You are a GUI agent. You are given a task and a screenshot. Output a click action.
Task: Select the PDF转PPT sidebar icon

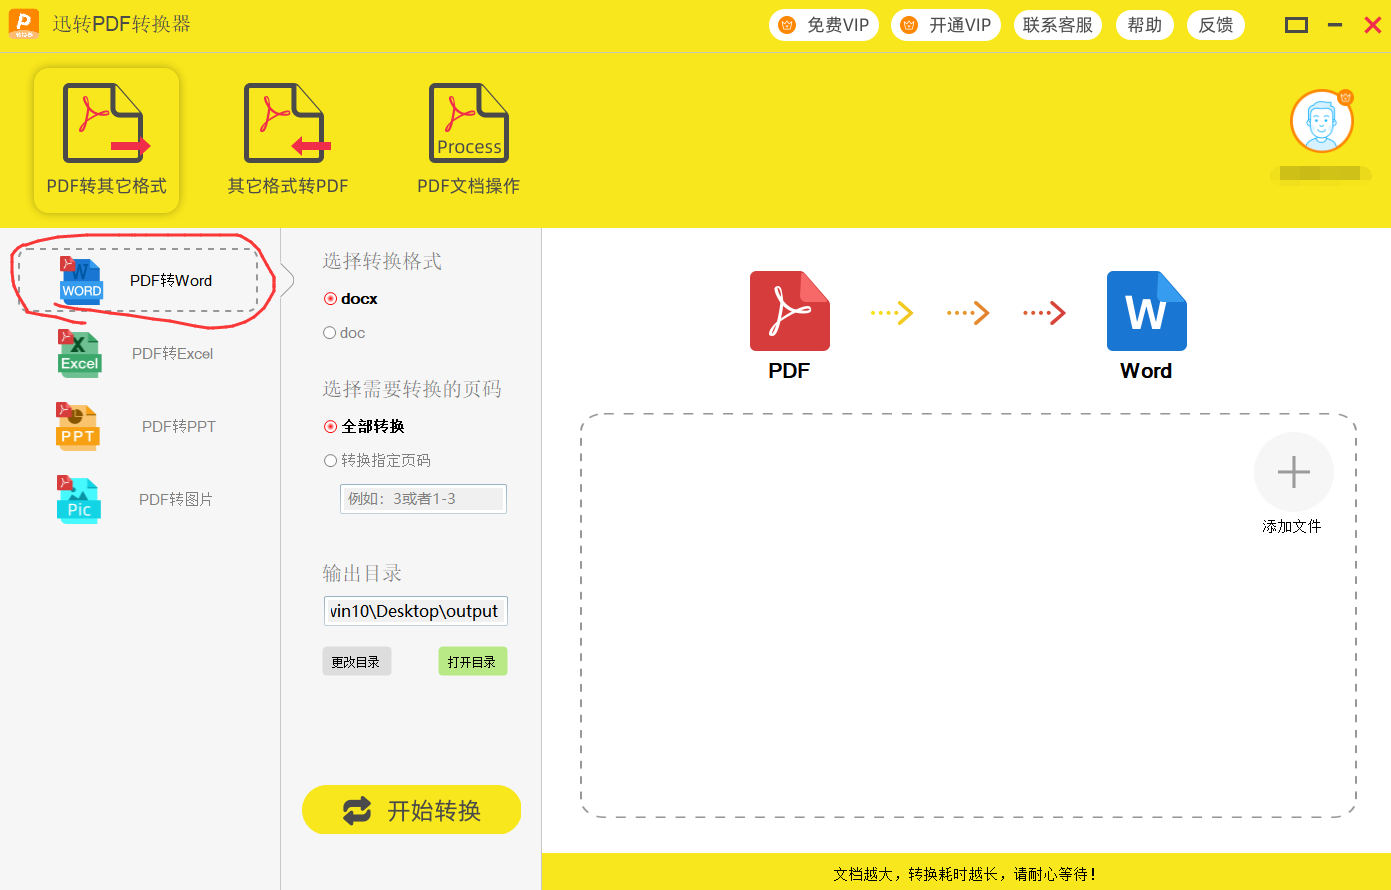point(78,427)
